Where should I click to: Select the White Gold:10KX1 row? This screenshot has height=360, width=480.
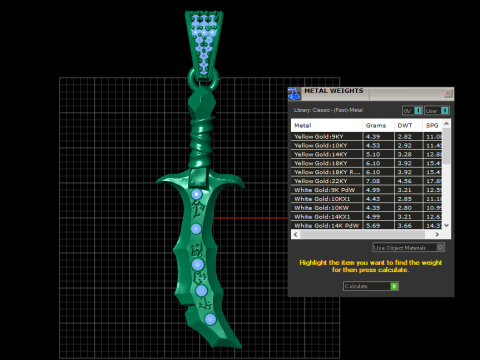pyautogui.click(x=367, y=199)
